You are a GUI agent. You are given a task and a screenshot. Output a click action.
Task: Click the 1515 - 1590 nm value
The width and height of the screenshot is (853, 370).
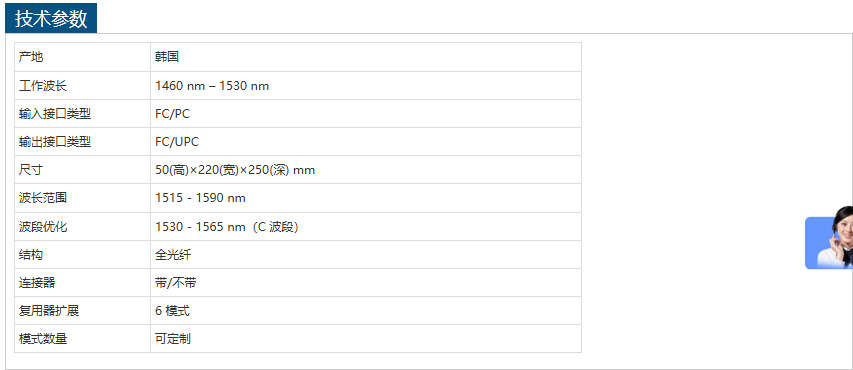click(200, 199)
